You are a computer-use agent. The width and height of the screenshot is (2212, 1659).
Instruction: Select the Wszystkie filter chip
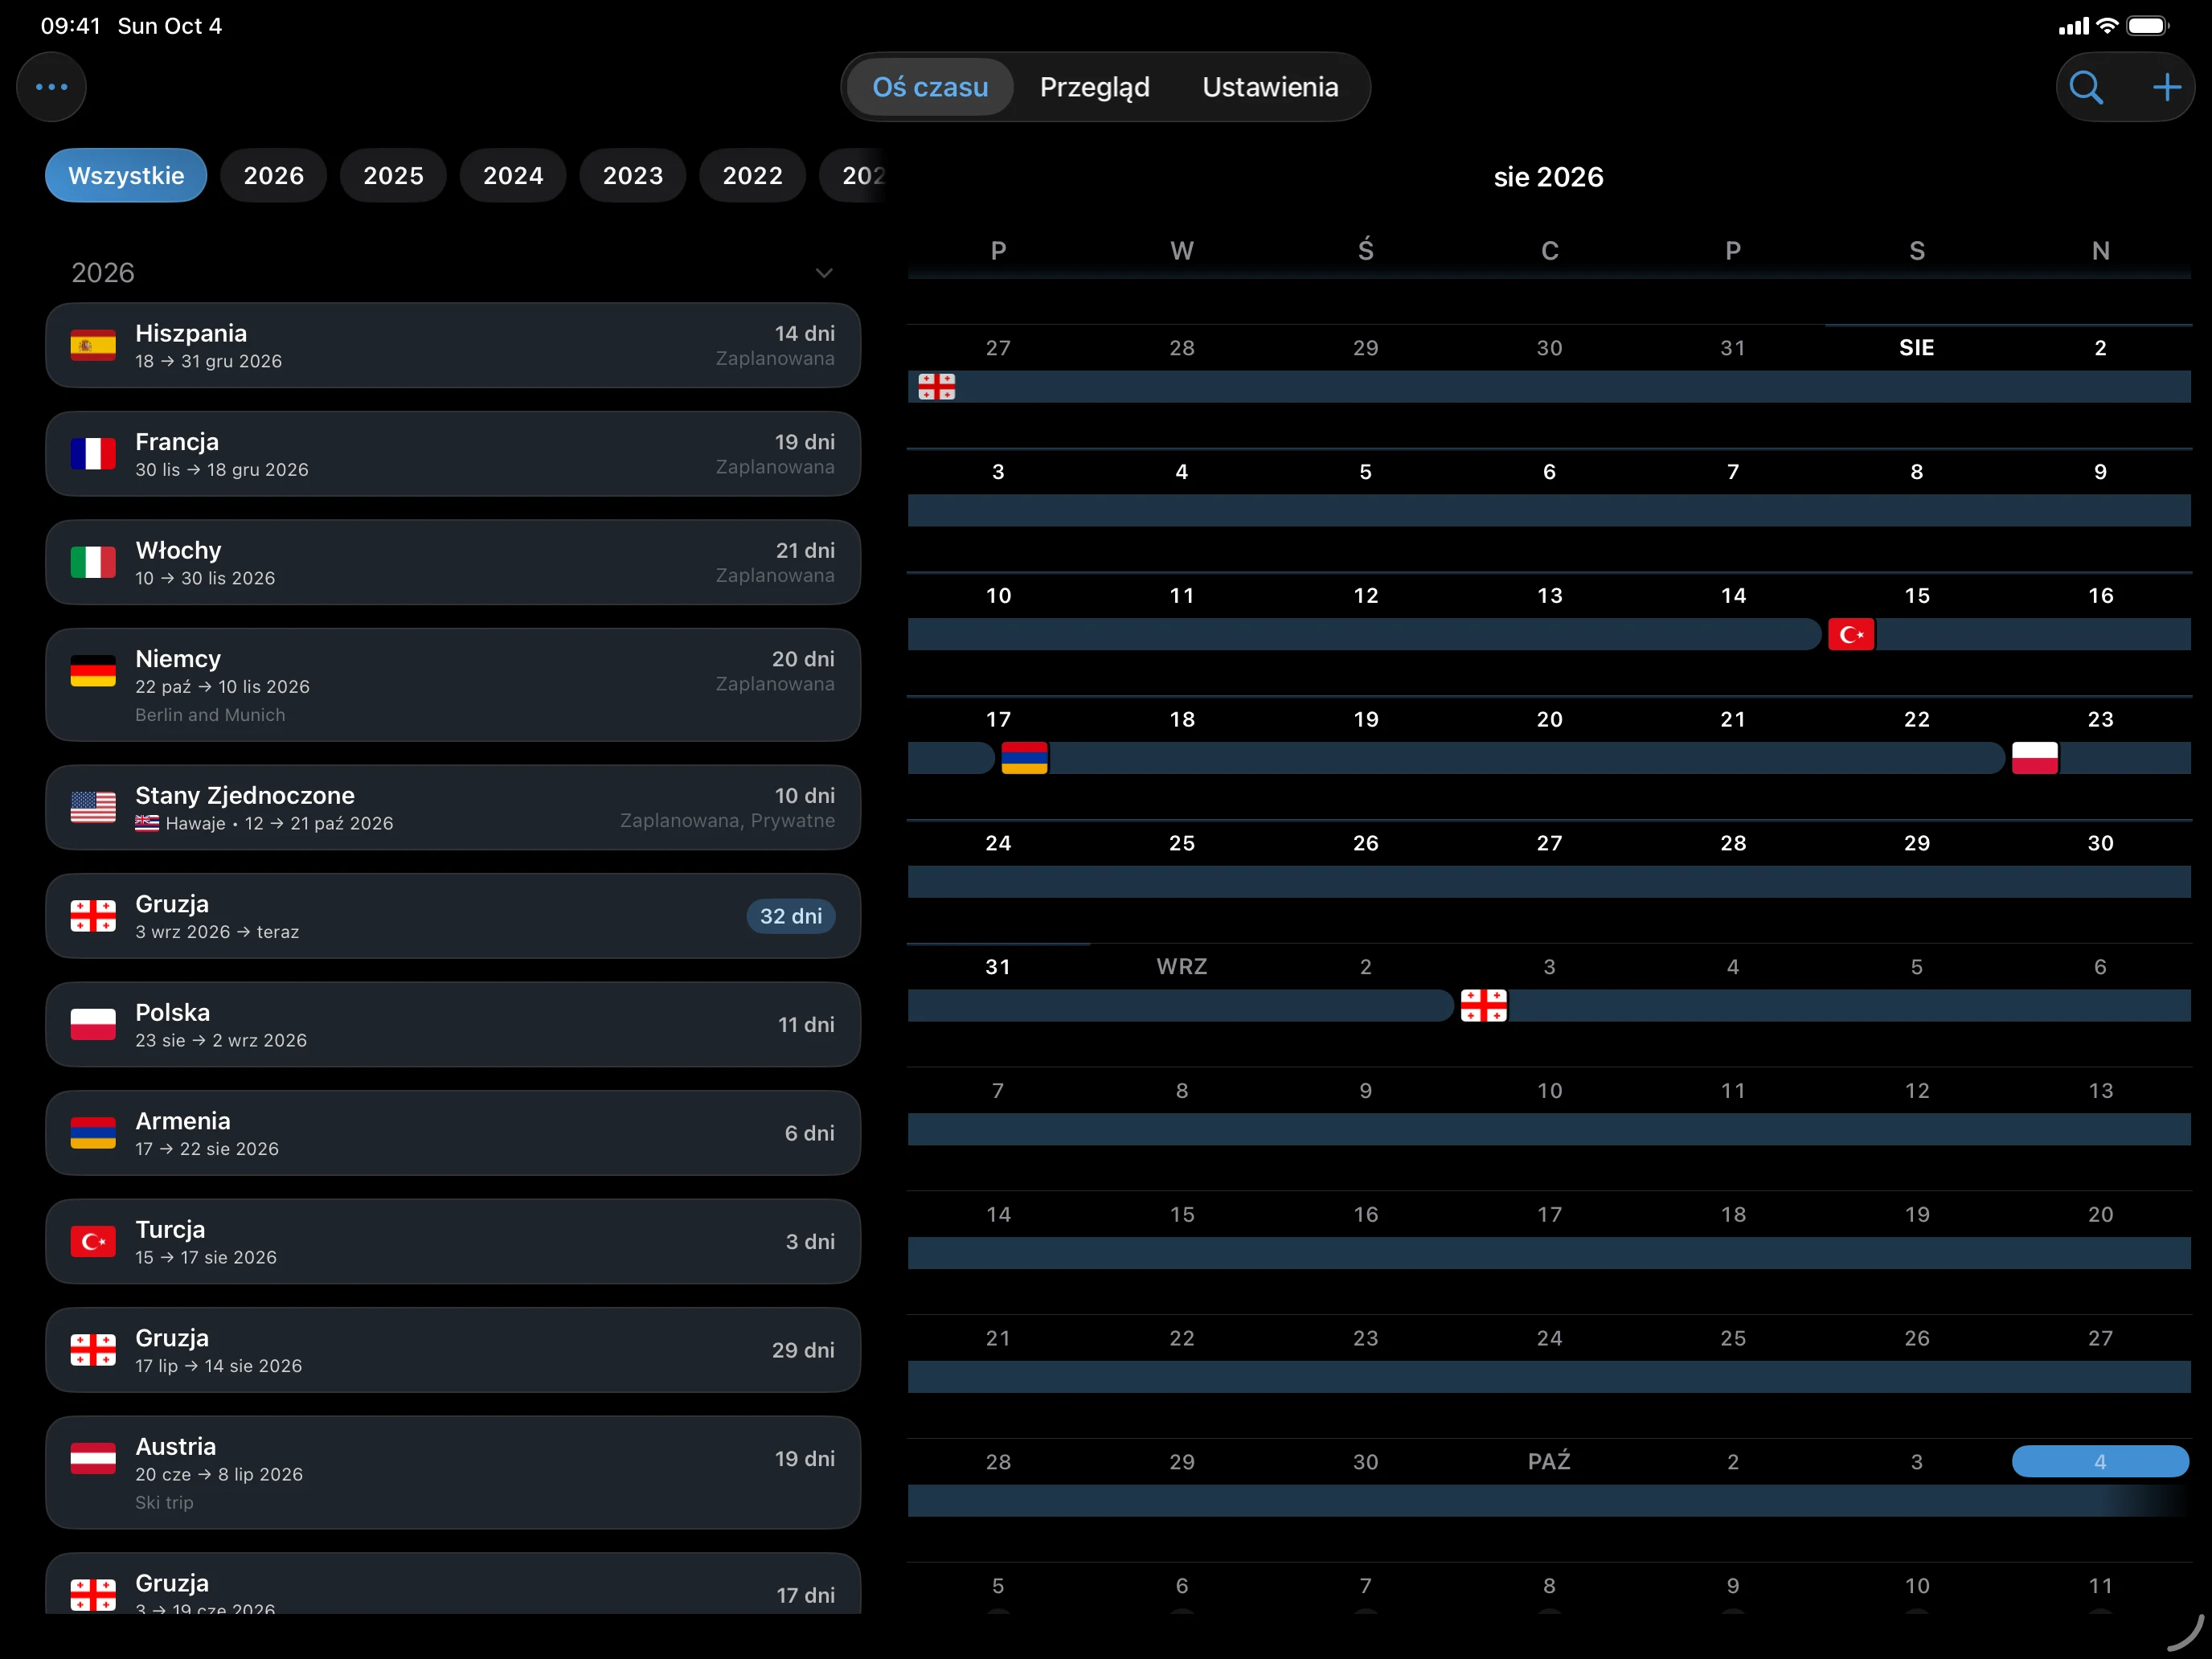[x=126, y=176]
